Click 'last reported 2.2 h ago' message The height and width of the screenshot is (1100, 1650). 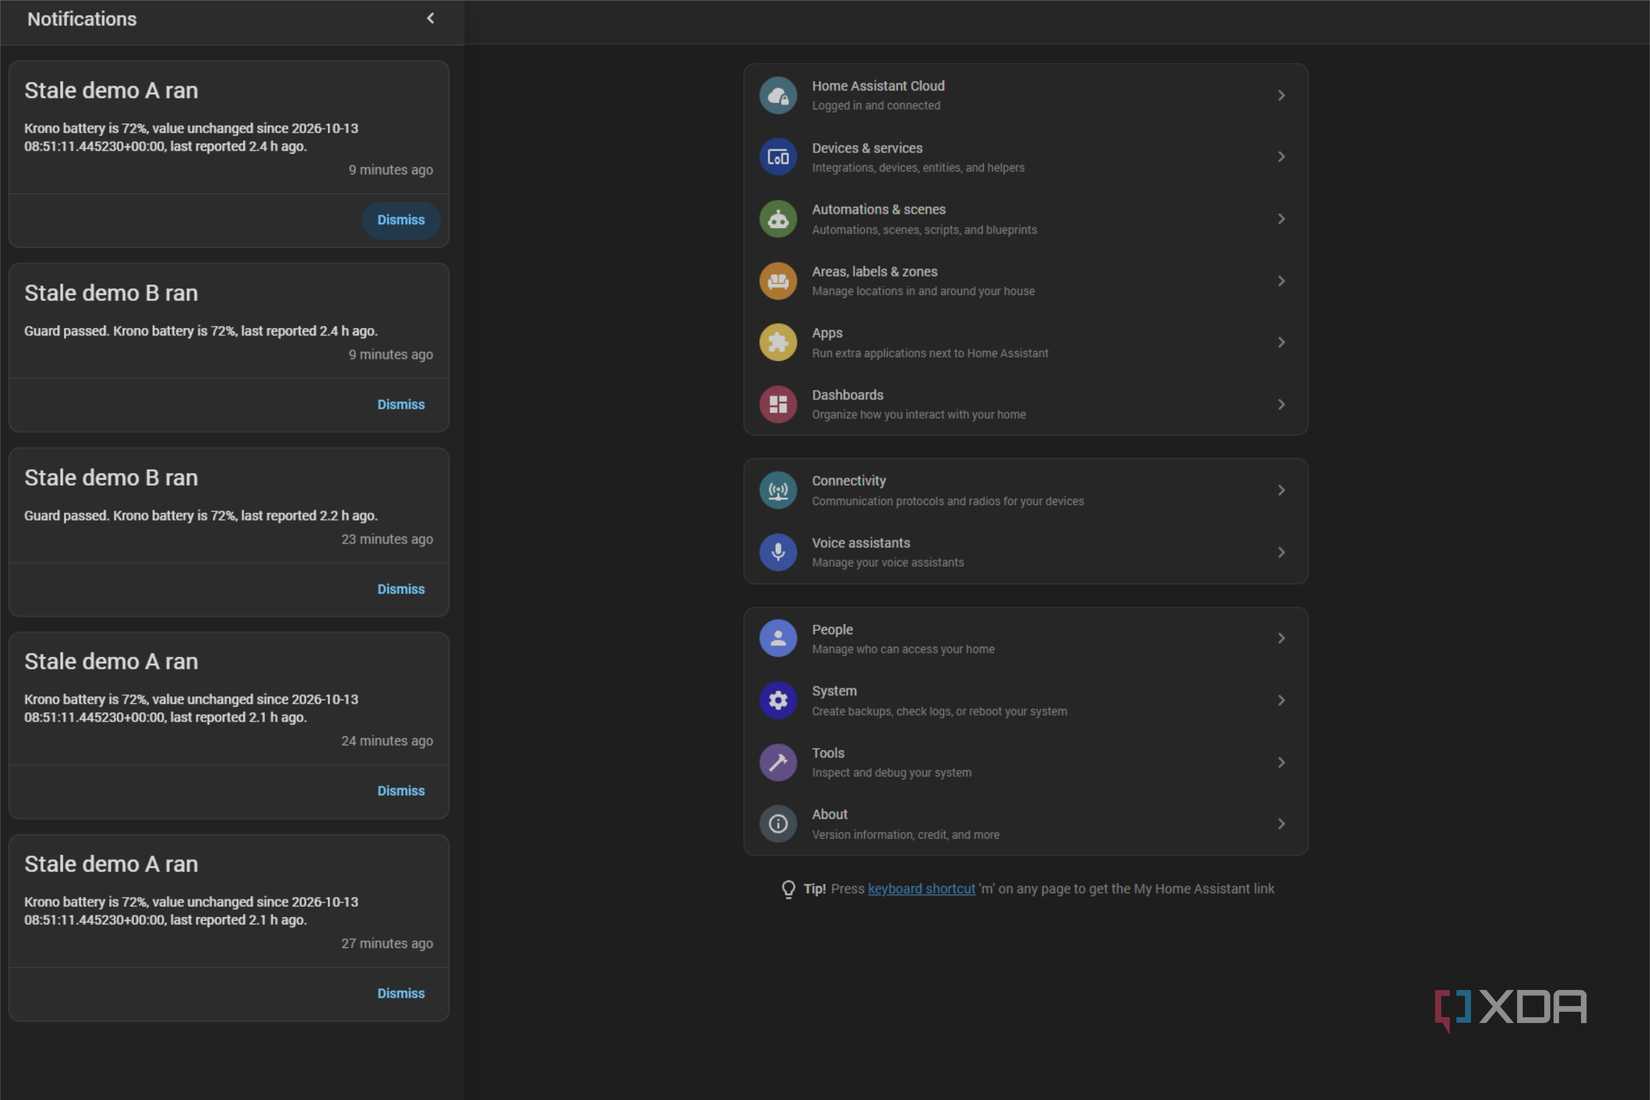click(x=309, y=516)
